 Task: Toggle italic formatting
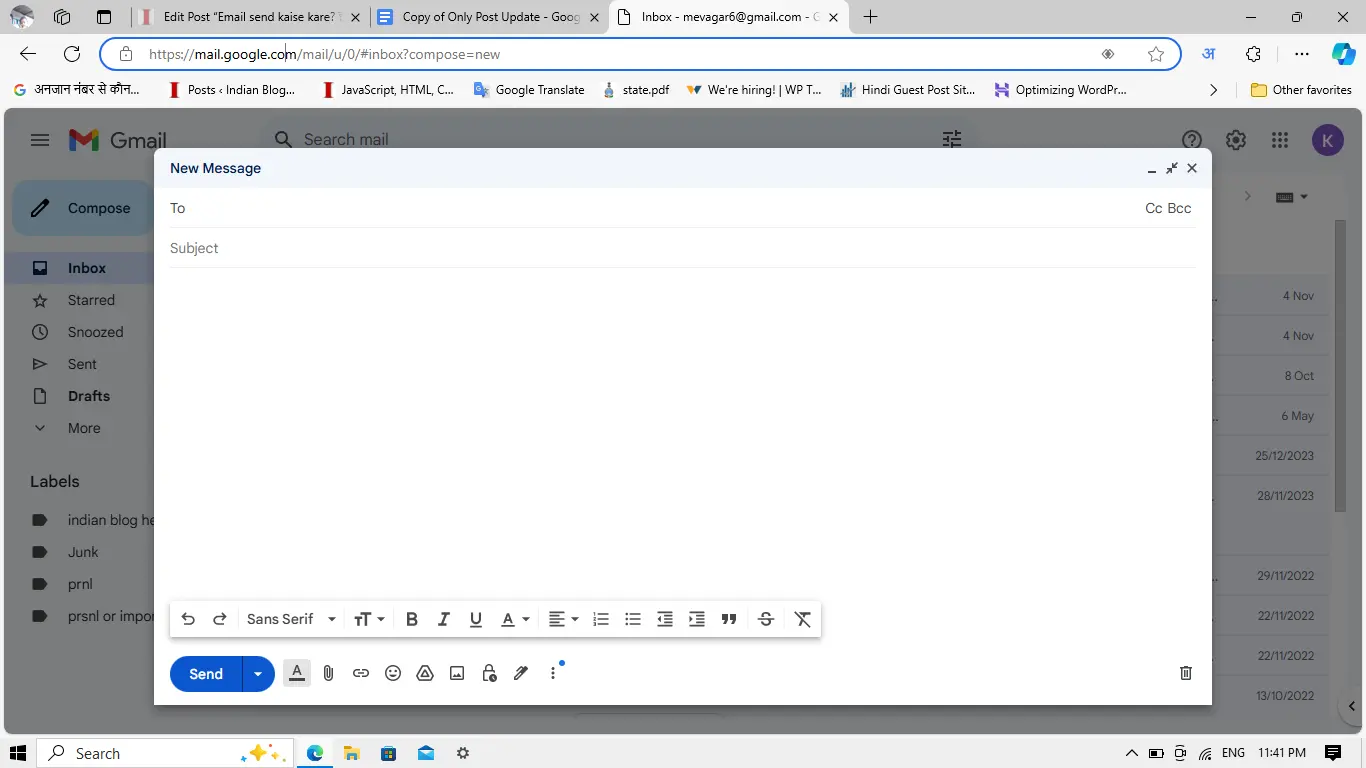click(444, 619)
